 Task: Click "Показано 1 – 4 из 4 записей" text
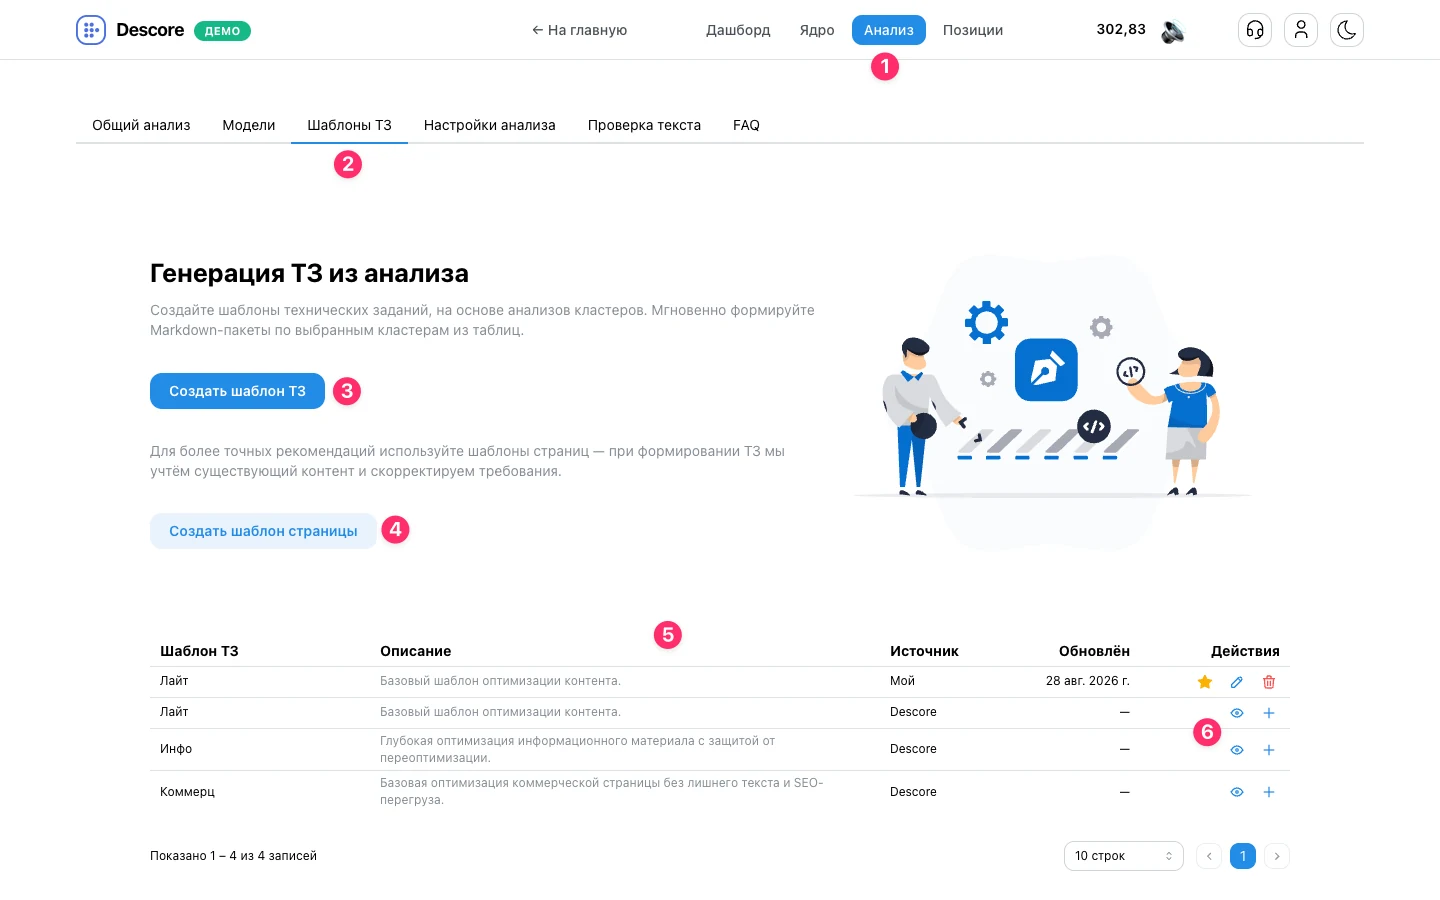click(233, 856)
